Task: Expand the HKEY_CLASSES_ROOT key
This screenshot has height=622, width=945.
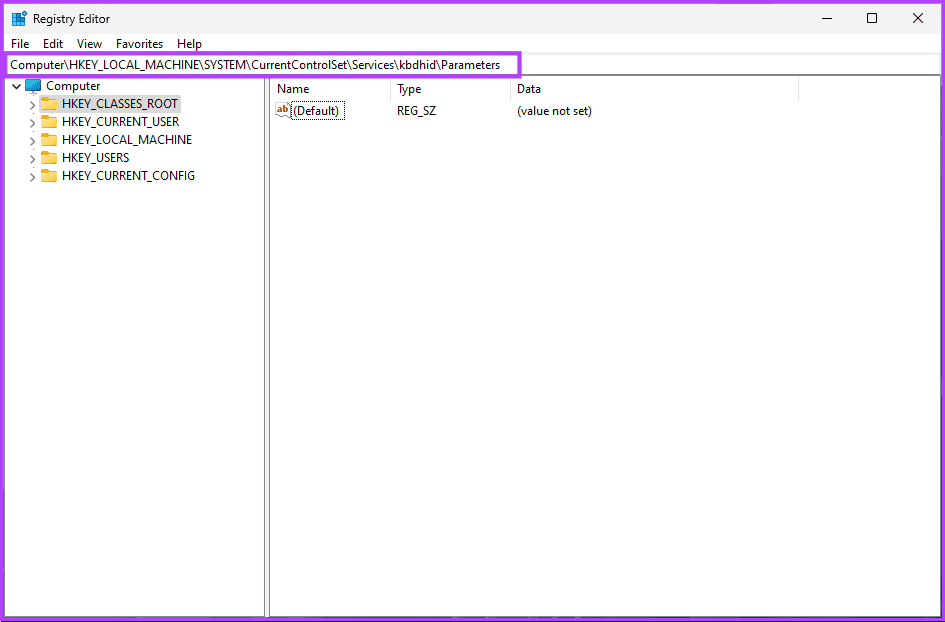Action: 33,105
